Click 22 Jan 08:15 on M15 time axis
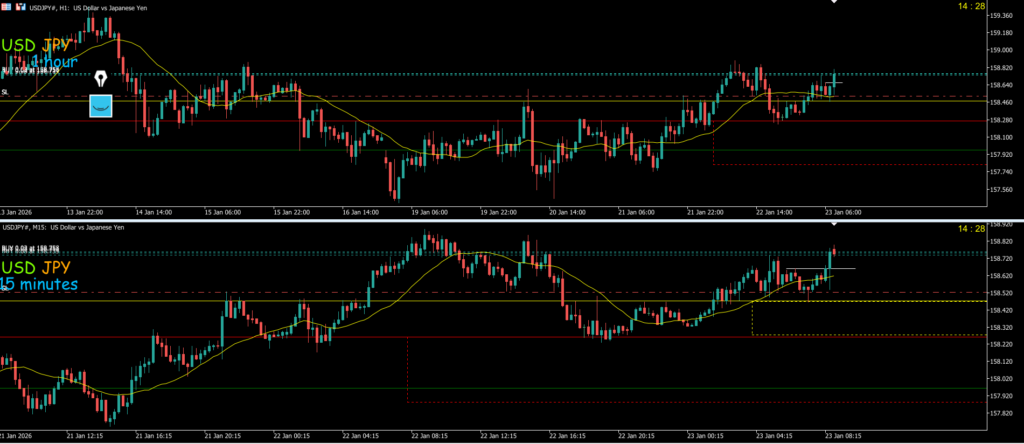The width and height of the screenshot is (1024, 444). (430, 436)
